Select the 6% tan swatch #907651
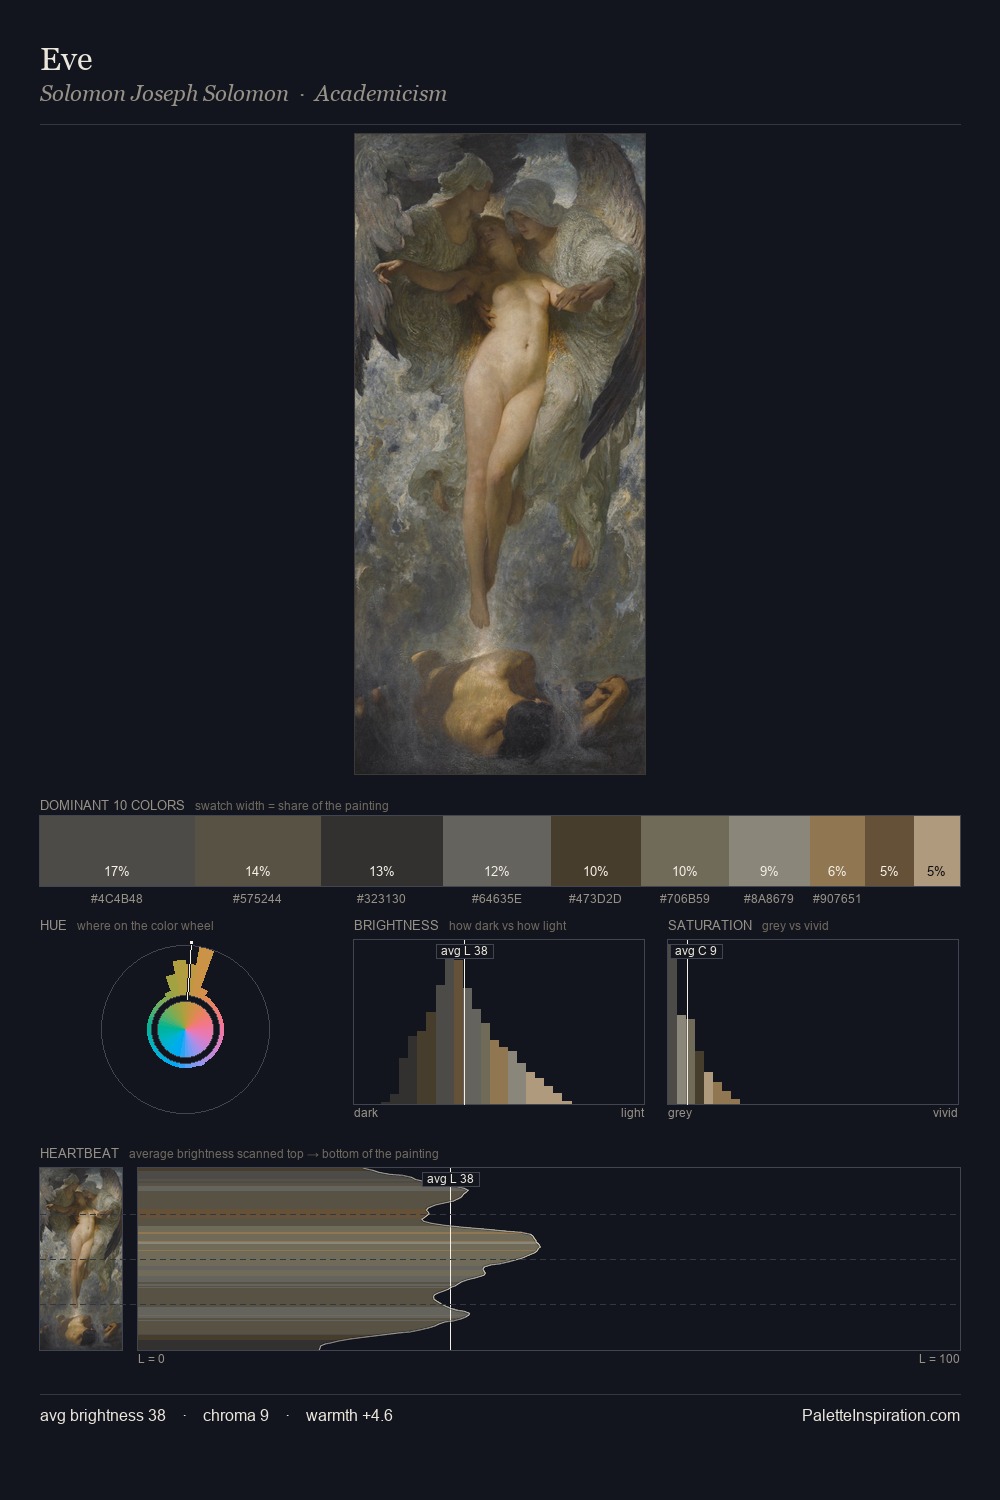 coord(837,851)
